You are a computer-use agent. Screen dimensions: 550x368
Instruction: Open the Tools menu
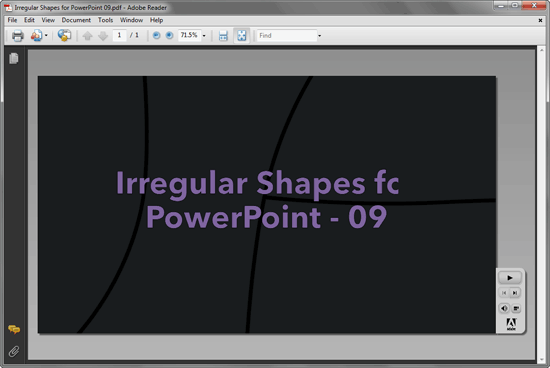click(105, 20)
